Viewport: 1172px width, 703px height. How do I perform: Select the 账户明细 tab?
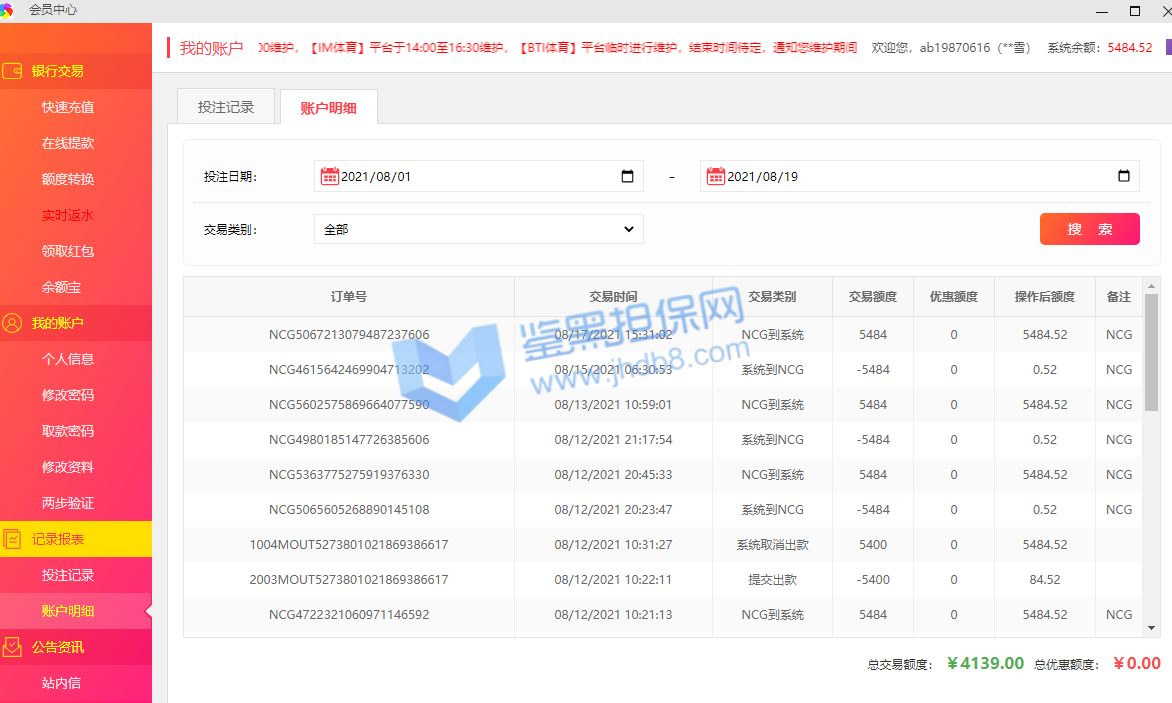coord(328,108)
